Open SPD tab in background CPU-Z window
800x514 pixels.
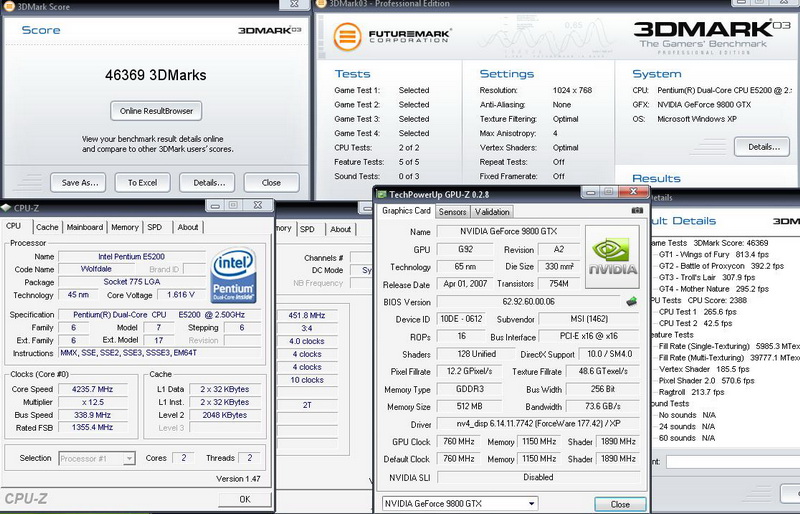point(307,229)
